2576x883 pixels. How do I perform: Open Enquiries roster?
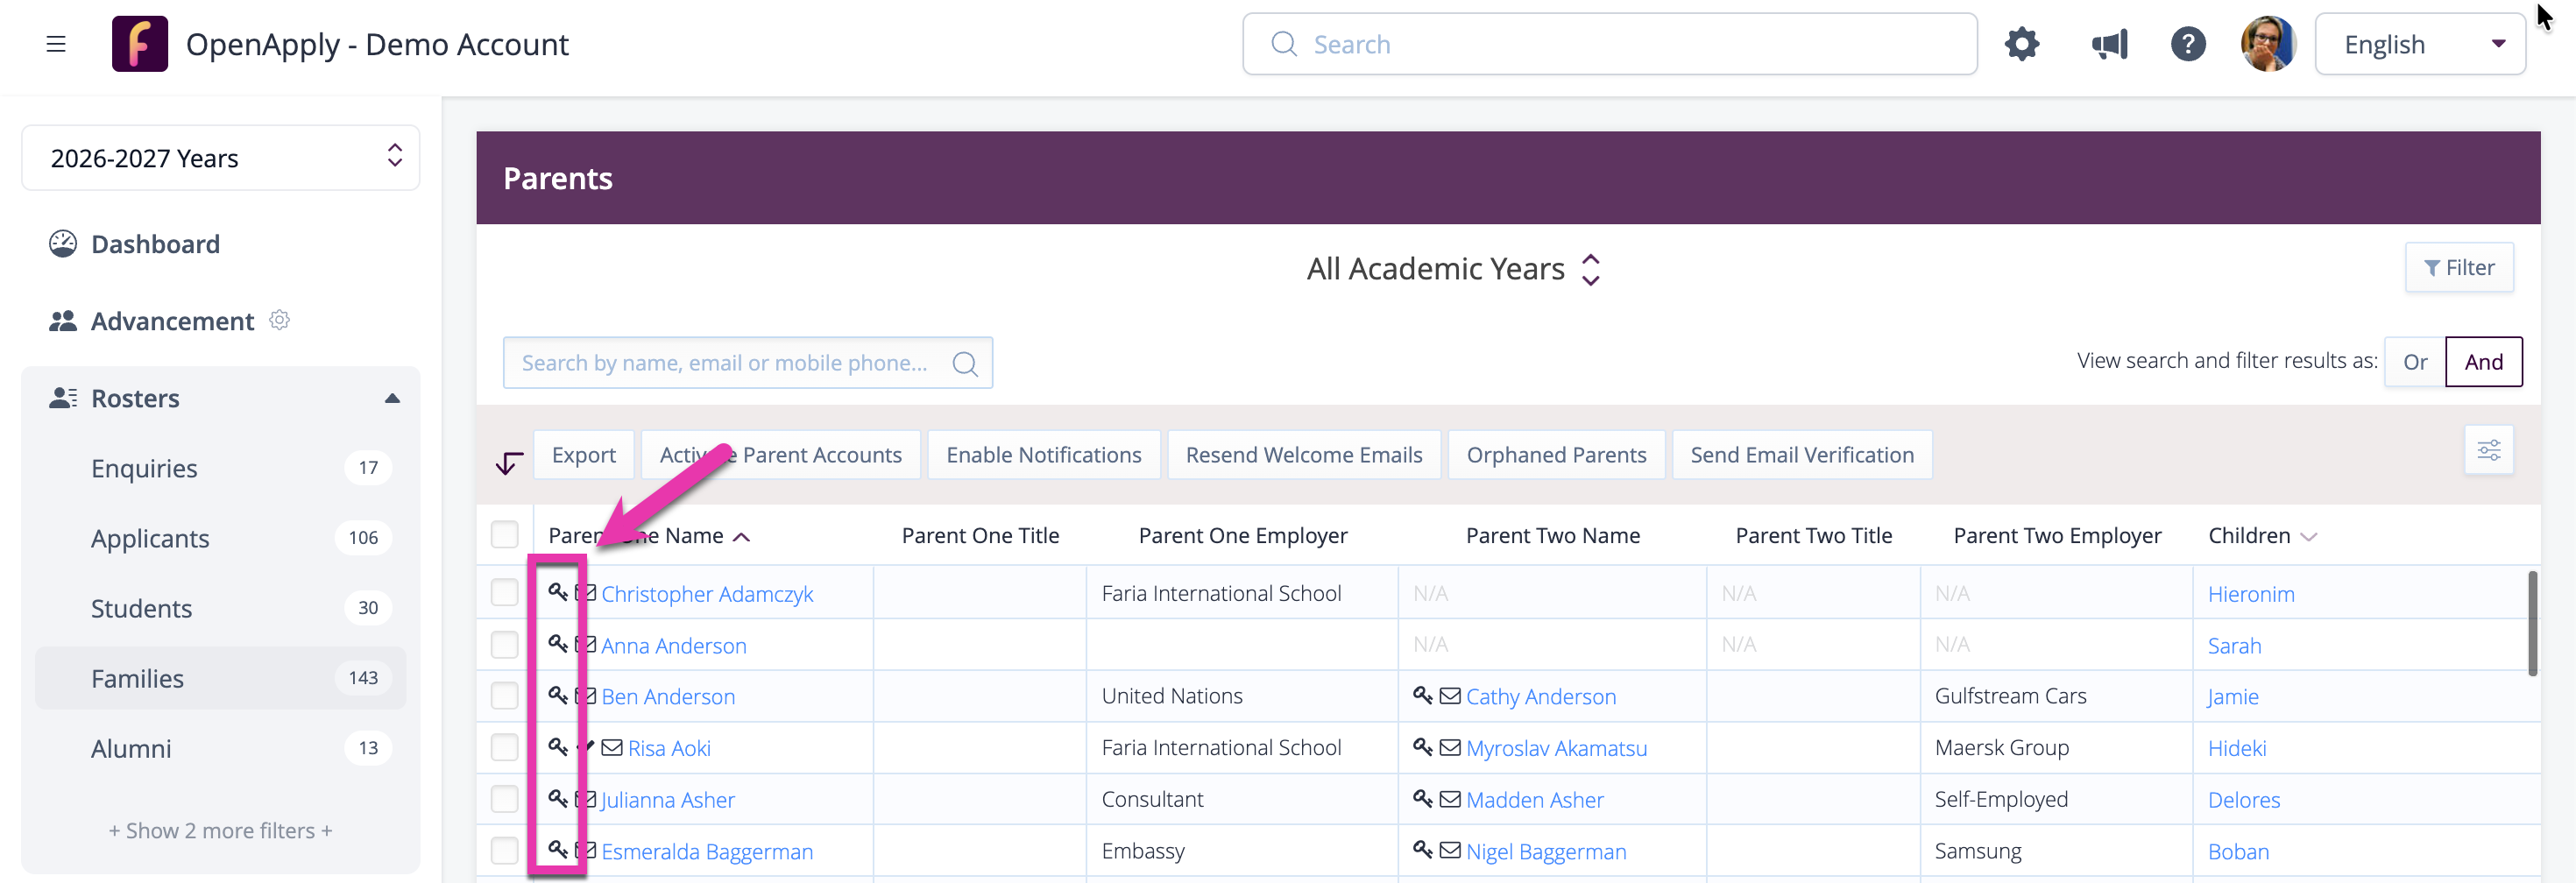pos(221,468)
